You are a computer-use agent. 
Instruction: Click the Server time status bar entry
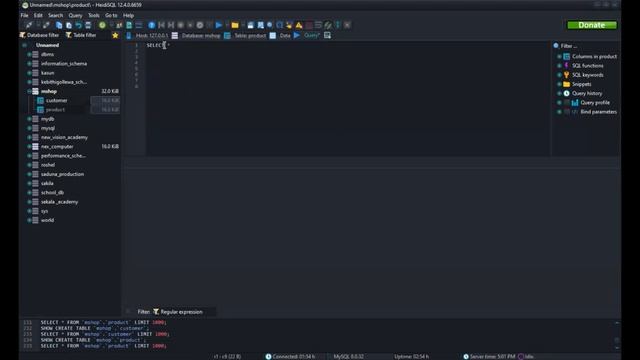(489, 357)
